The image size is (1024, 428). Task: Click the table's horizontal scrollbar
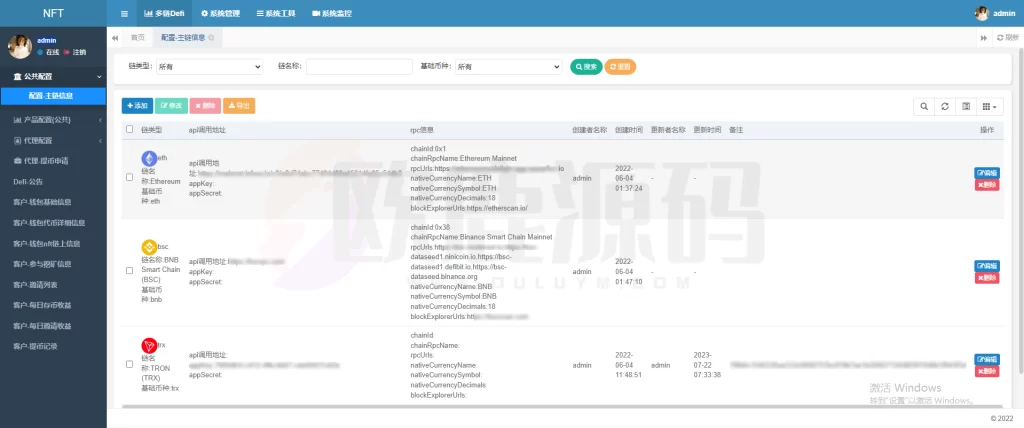point(562,406)
